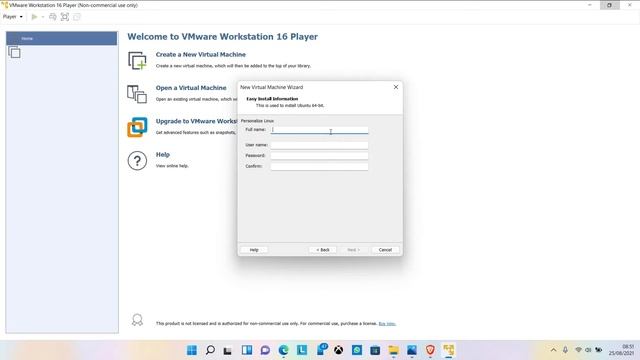Click the Open a Virtual Machine link
The width and height of the screenshot is (640, 360).
(191, 88)
